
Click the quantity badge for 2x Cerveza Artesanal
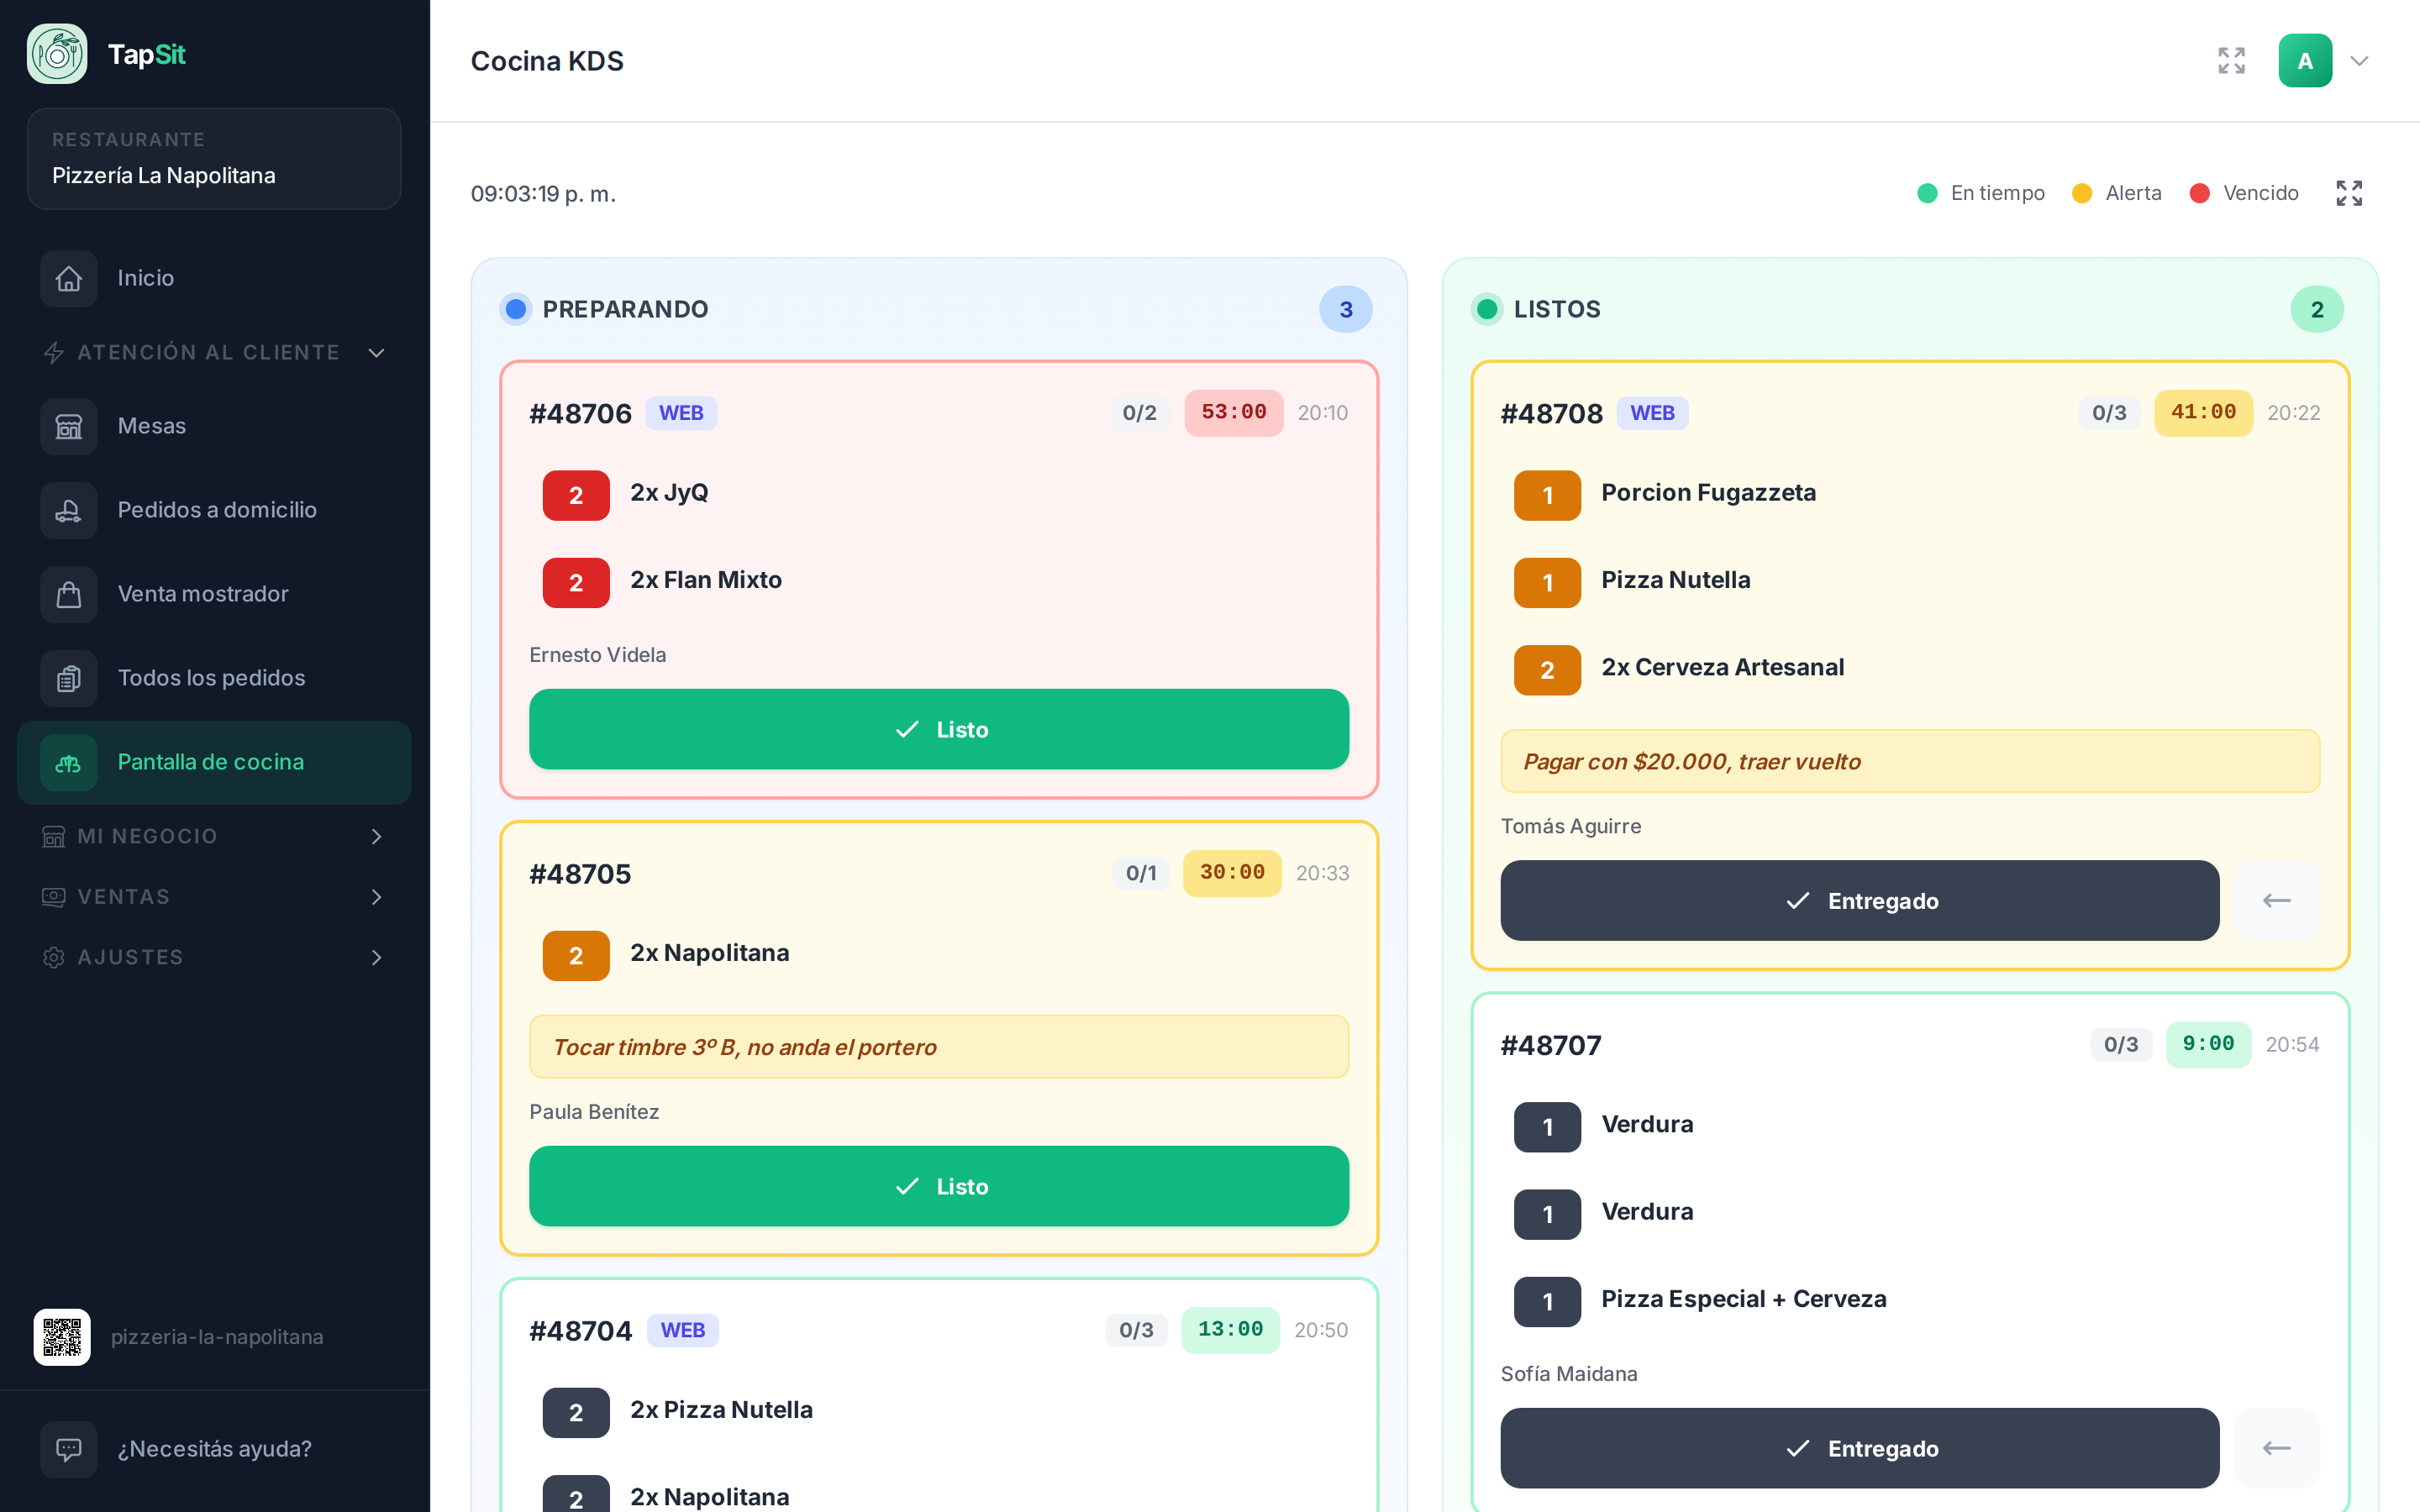point(1547,670)
